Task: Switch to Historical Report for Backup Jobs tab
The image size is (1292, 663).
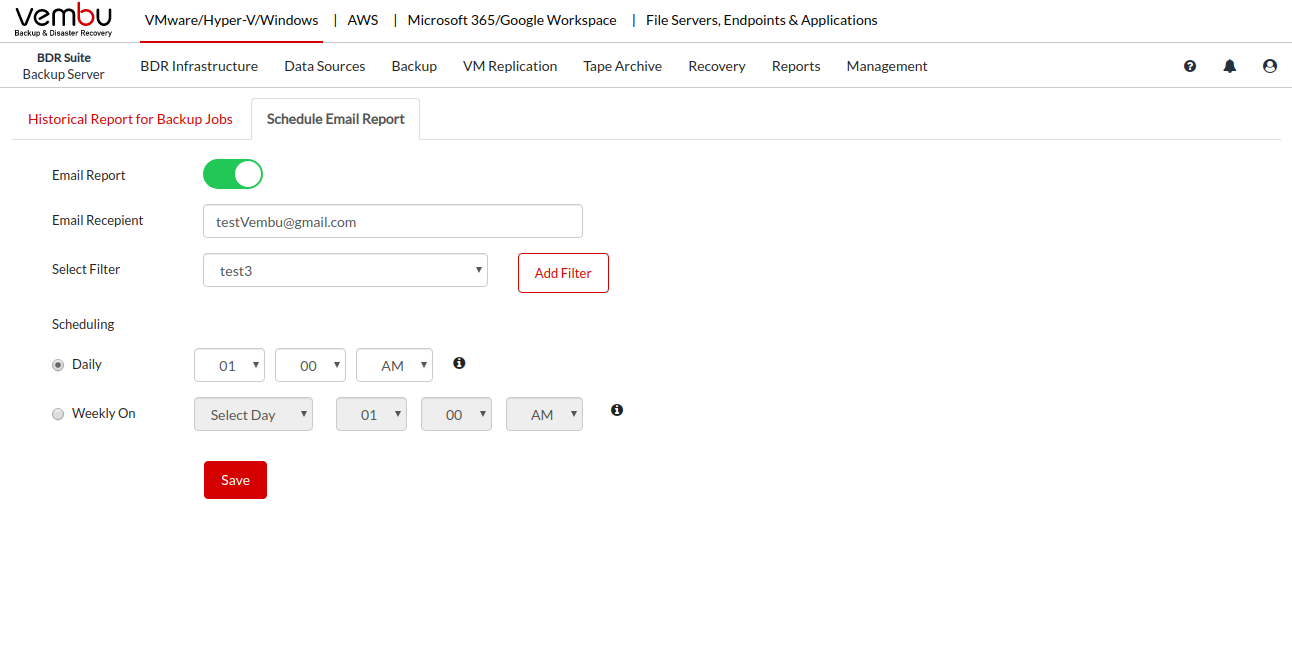Action: [130, 119]
